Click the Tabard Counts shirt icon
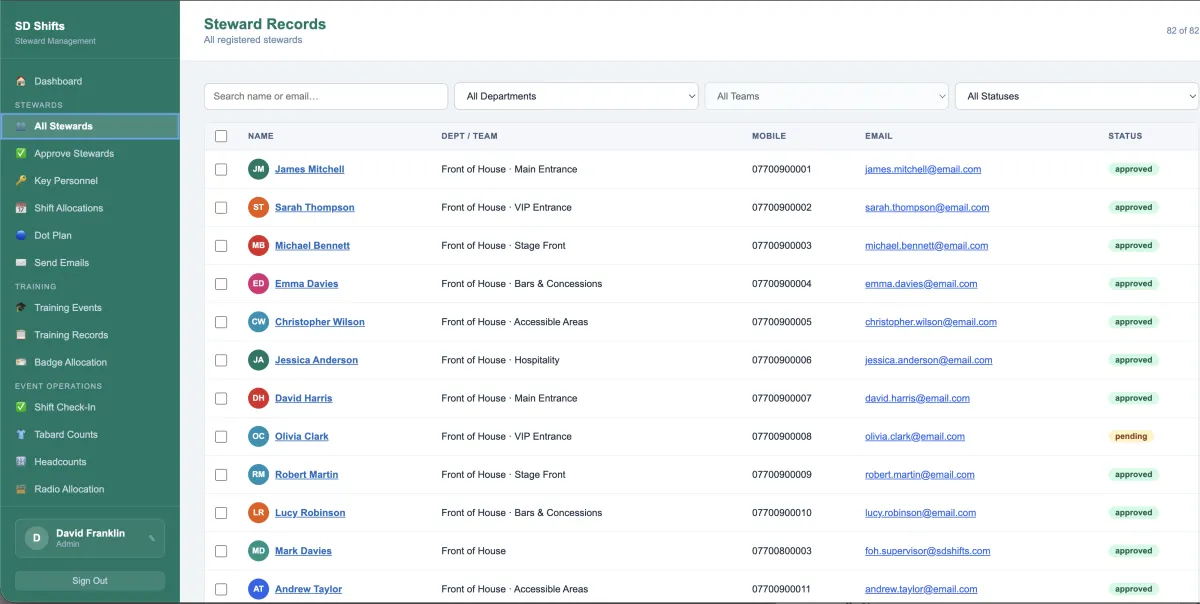1200x604 pixels. (21, 435)
